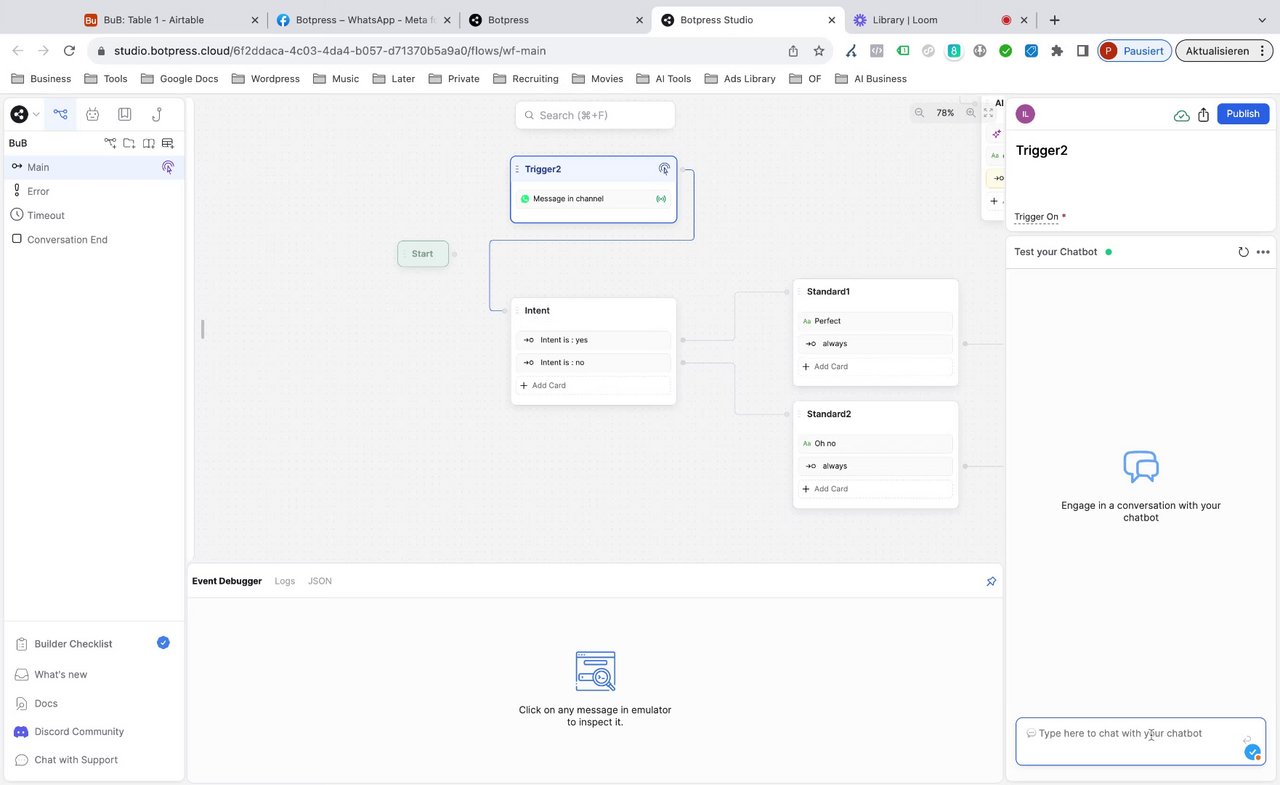Pin the bottom debugger panel

pyautogui.click(x=991, y=581)
